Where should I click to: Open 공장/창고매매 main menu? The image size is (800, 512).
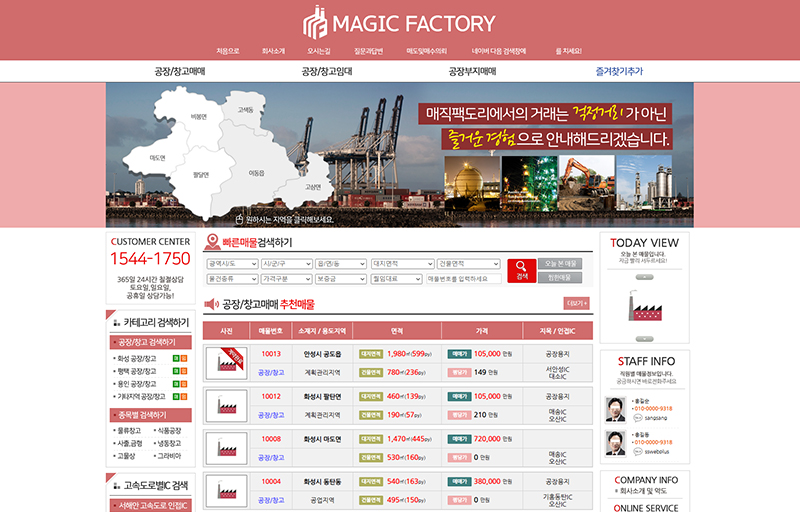(x=180, y=71)
